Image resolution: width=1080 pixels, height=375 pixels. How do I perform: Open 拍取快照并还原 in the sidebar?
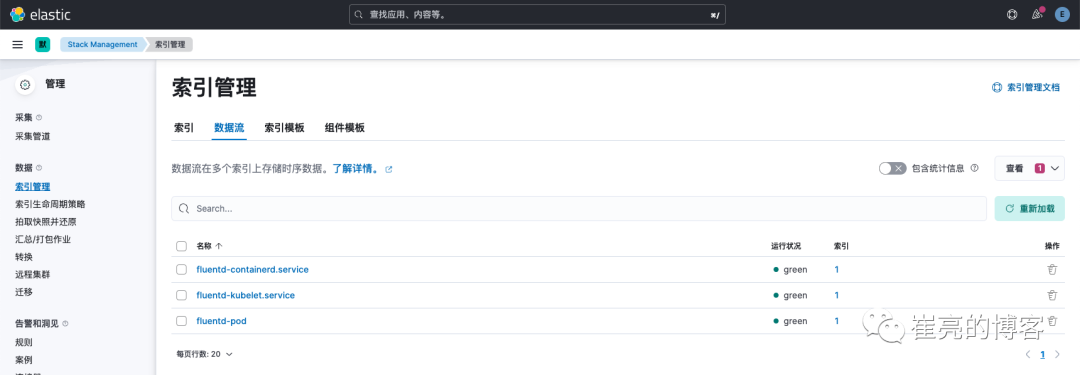tap(45, 222)
